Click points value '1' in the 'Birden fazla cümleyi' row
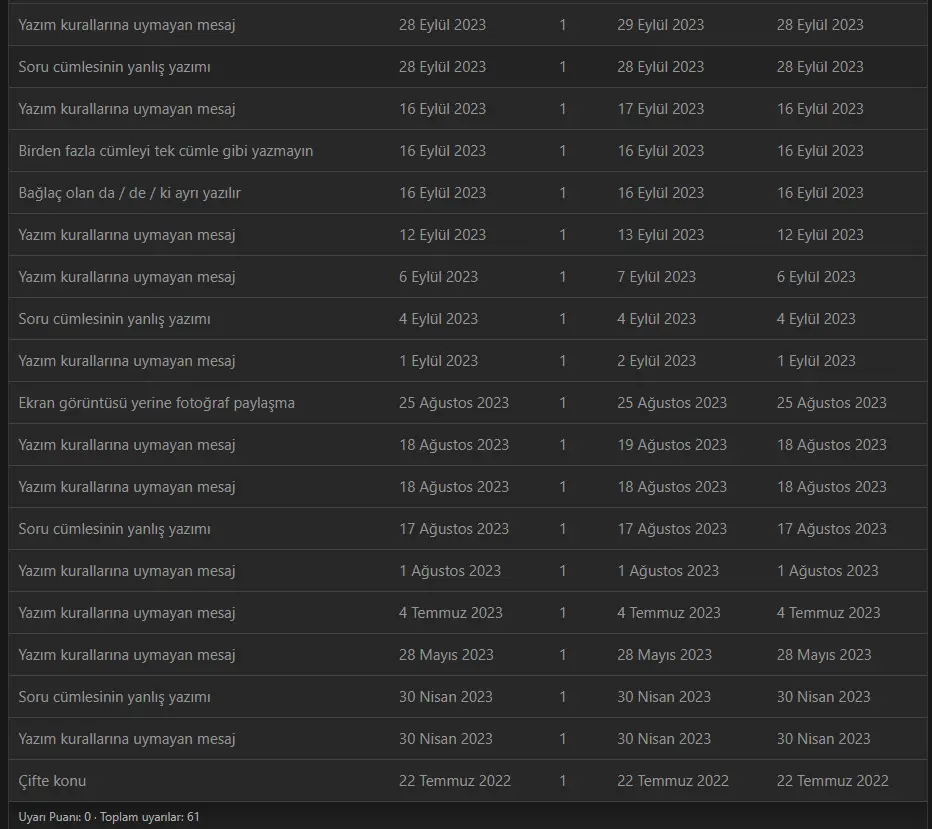 (x=562, y=151)
